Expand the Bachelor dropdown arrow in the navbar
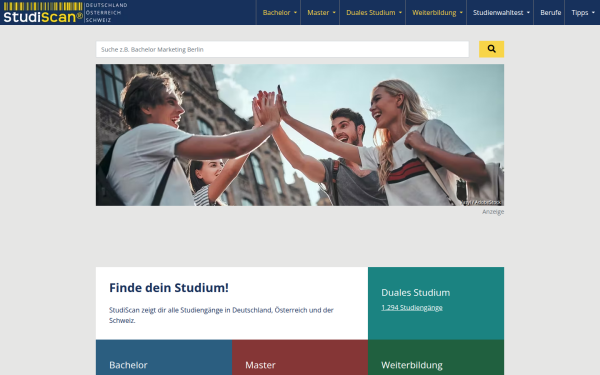This screenshot has width=600, height=375. click(295, 13)
